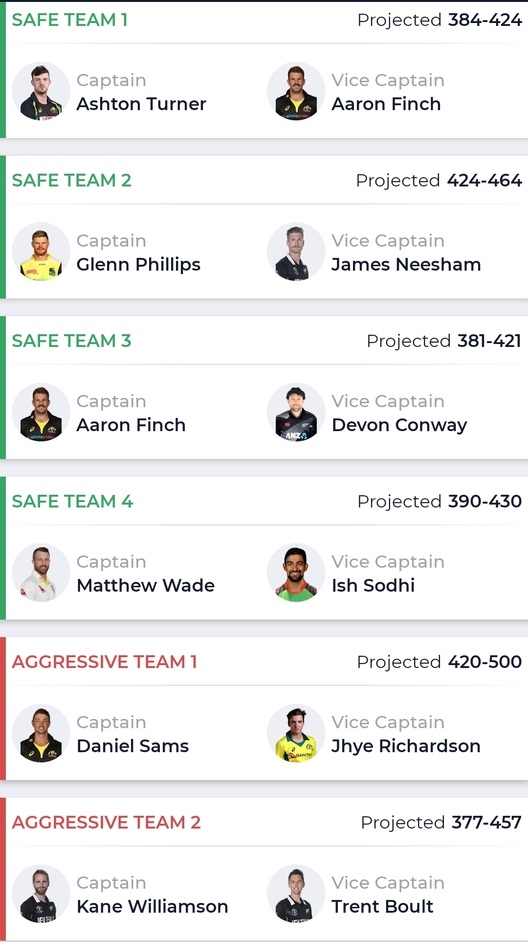Open the SAFE TEAM 2 card title

tap(72, 180)
